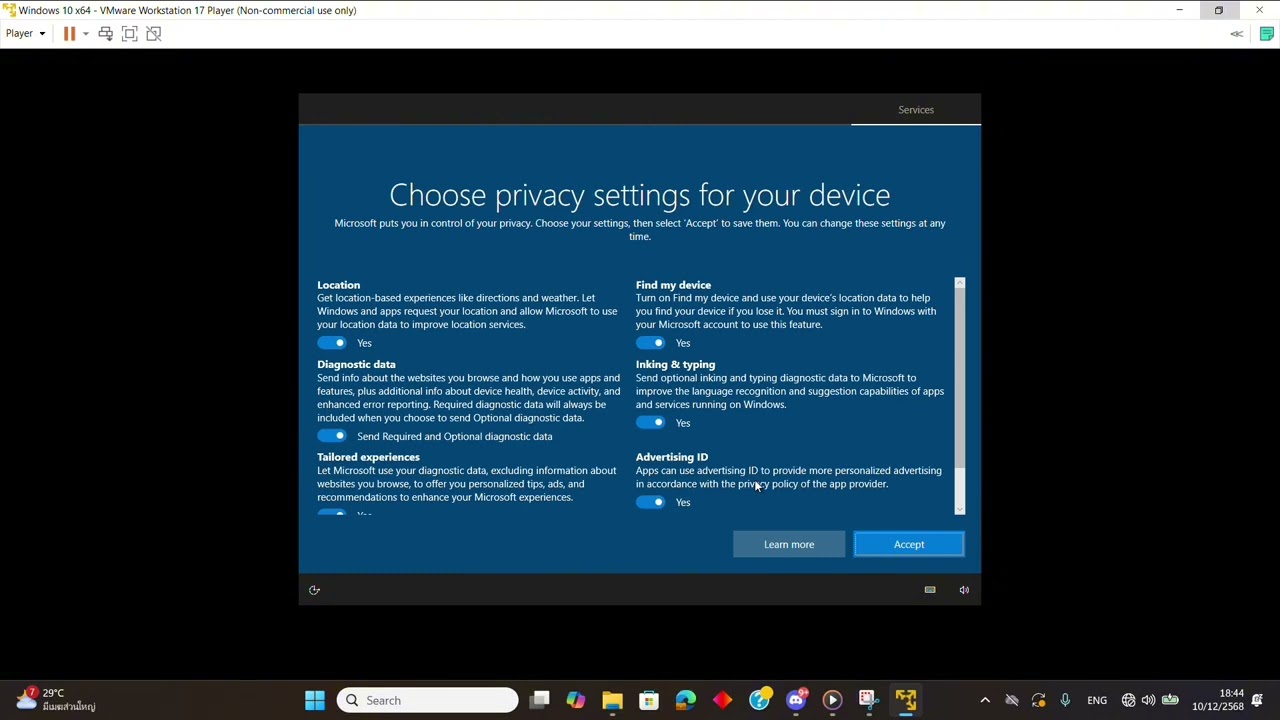Toggle the Inking & typing switch
Image resolution: width=1280 pixels, height=720 pixels.
point(650,423)
